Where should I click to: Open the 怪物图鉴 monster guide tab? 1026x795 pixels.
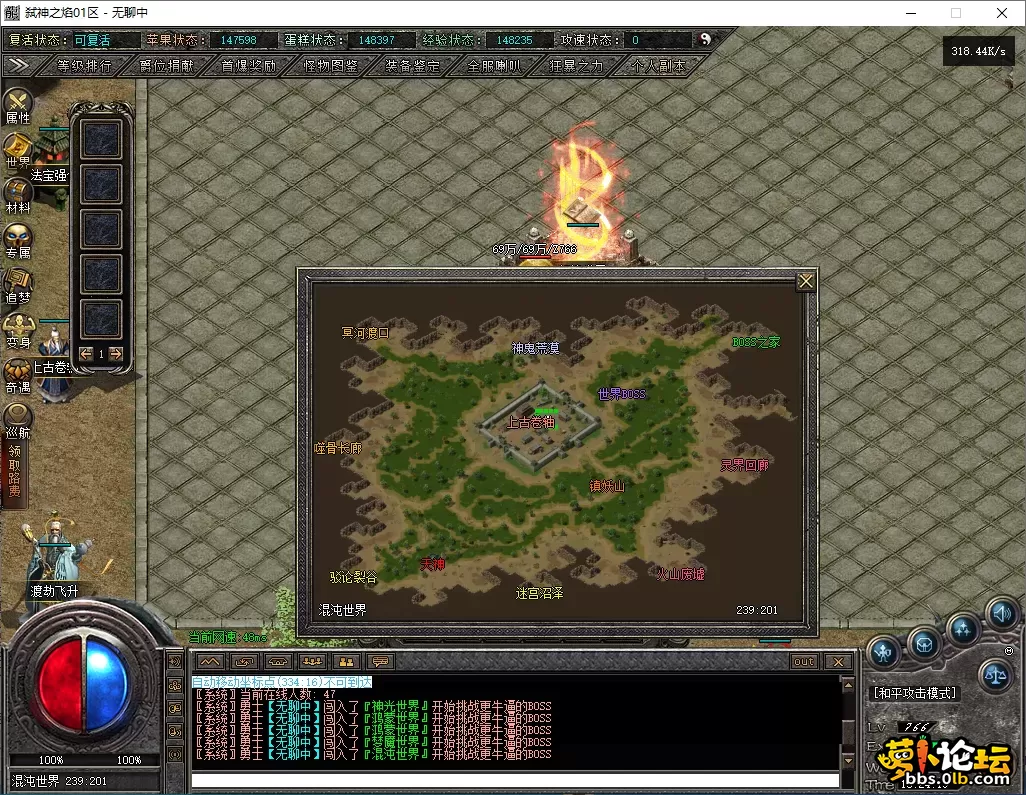(x=330, y=66)
